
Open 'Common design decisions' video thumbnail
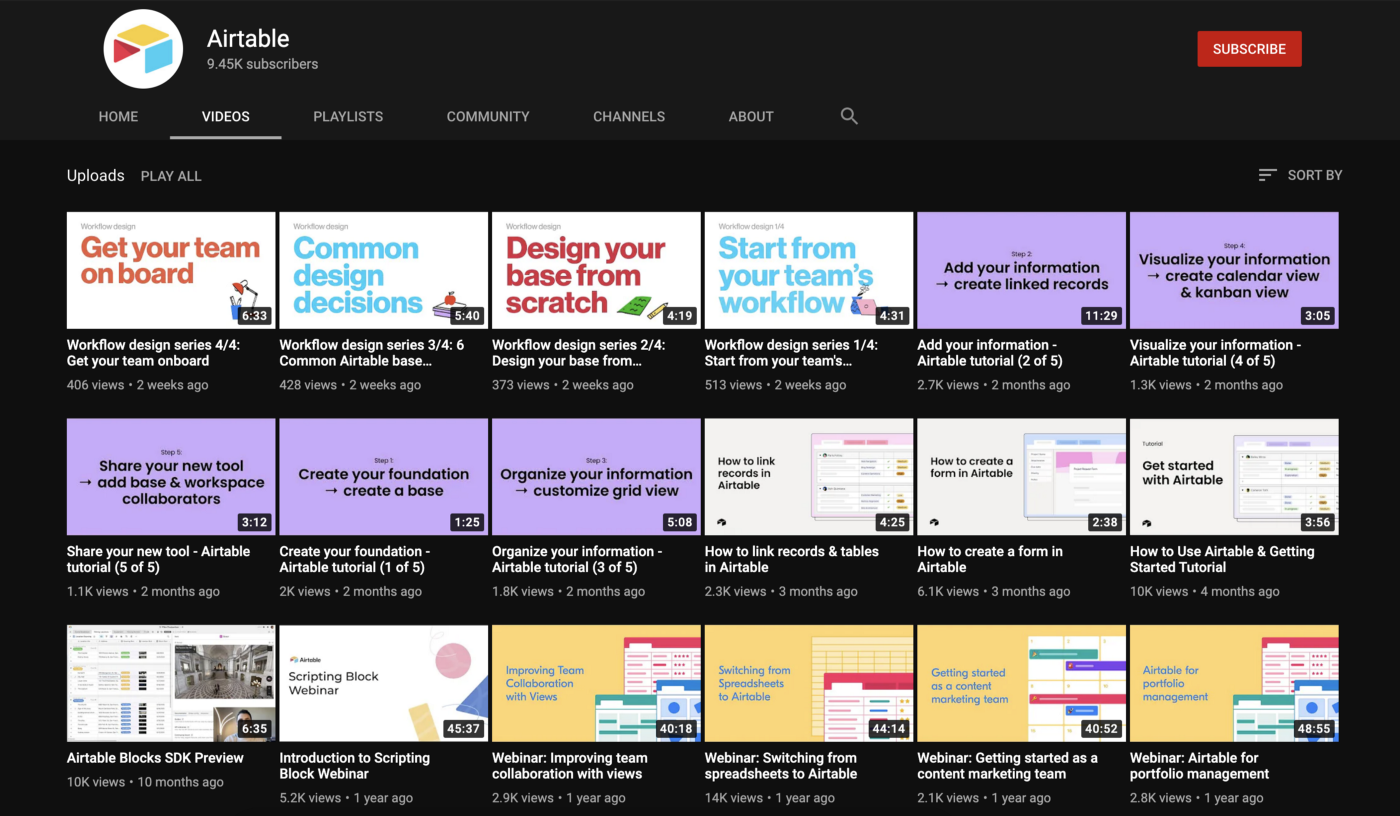(383, 270)
